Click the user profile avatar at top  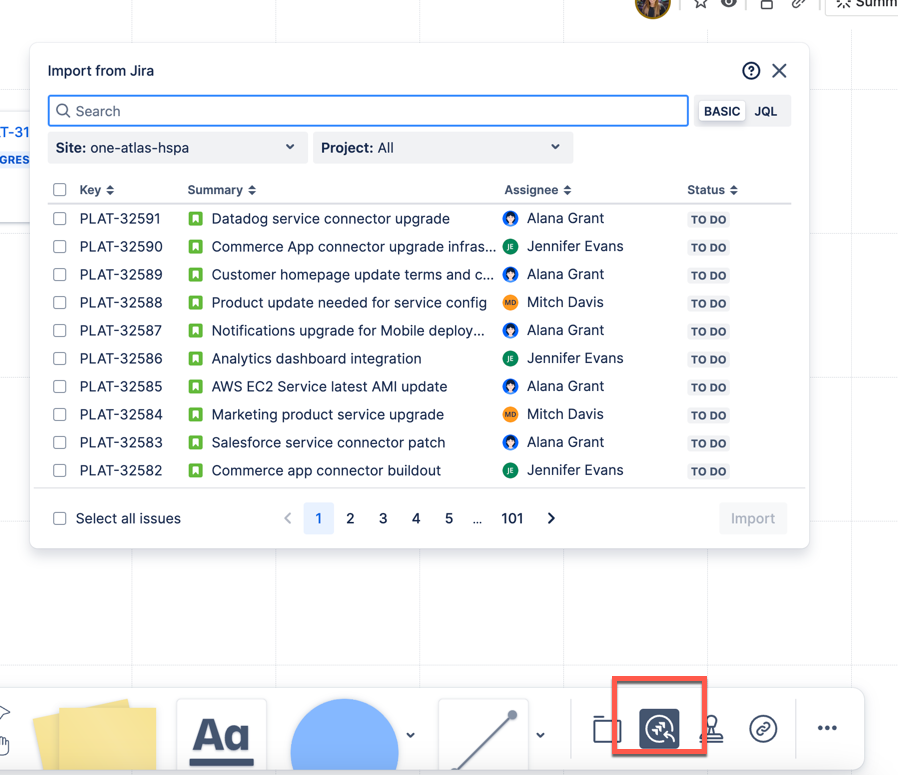point(652,8)
